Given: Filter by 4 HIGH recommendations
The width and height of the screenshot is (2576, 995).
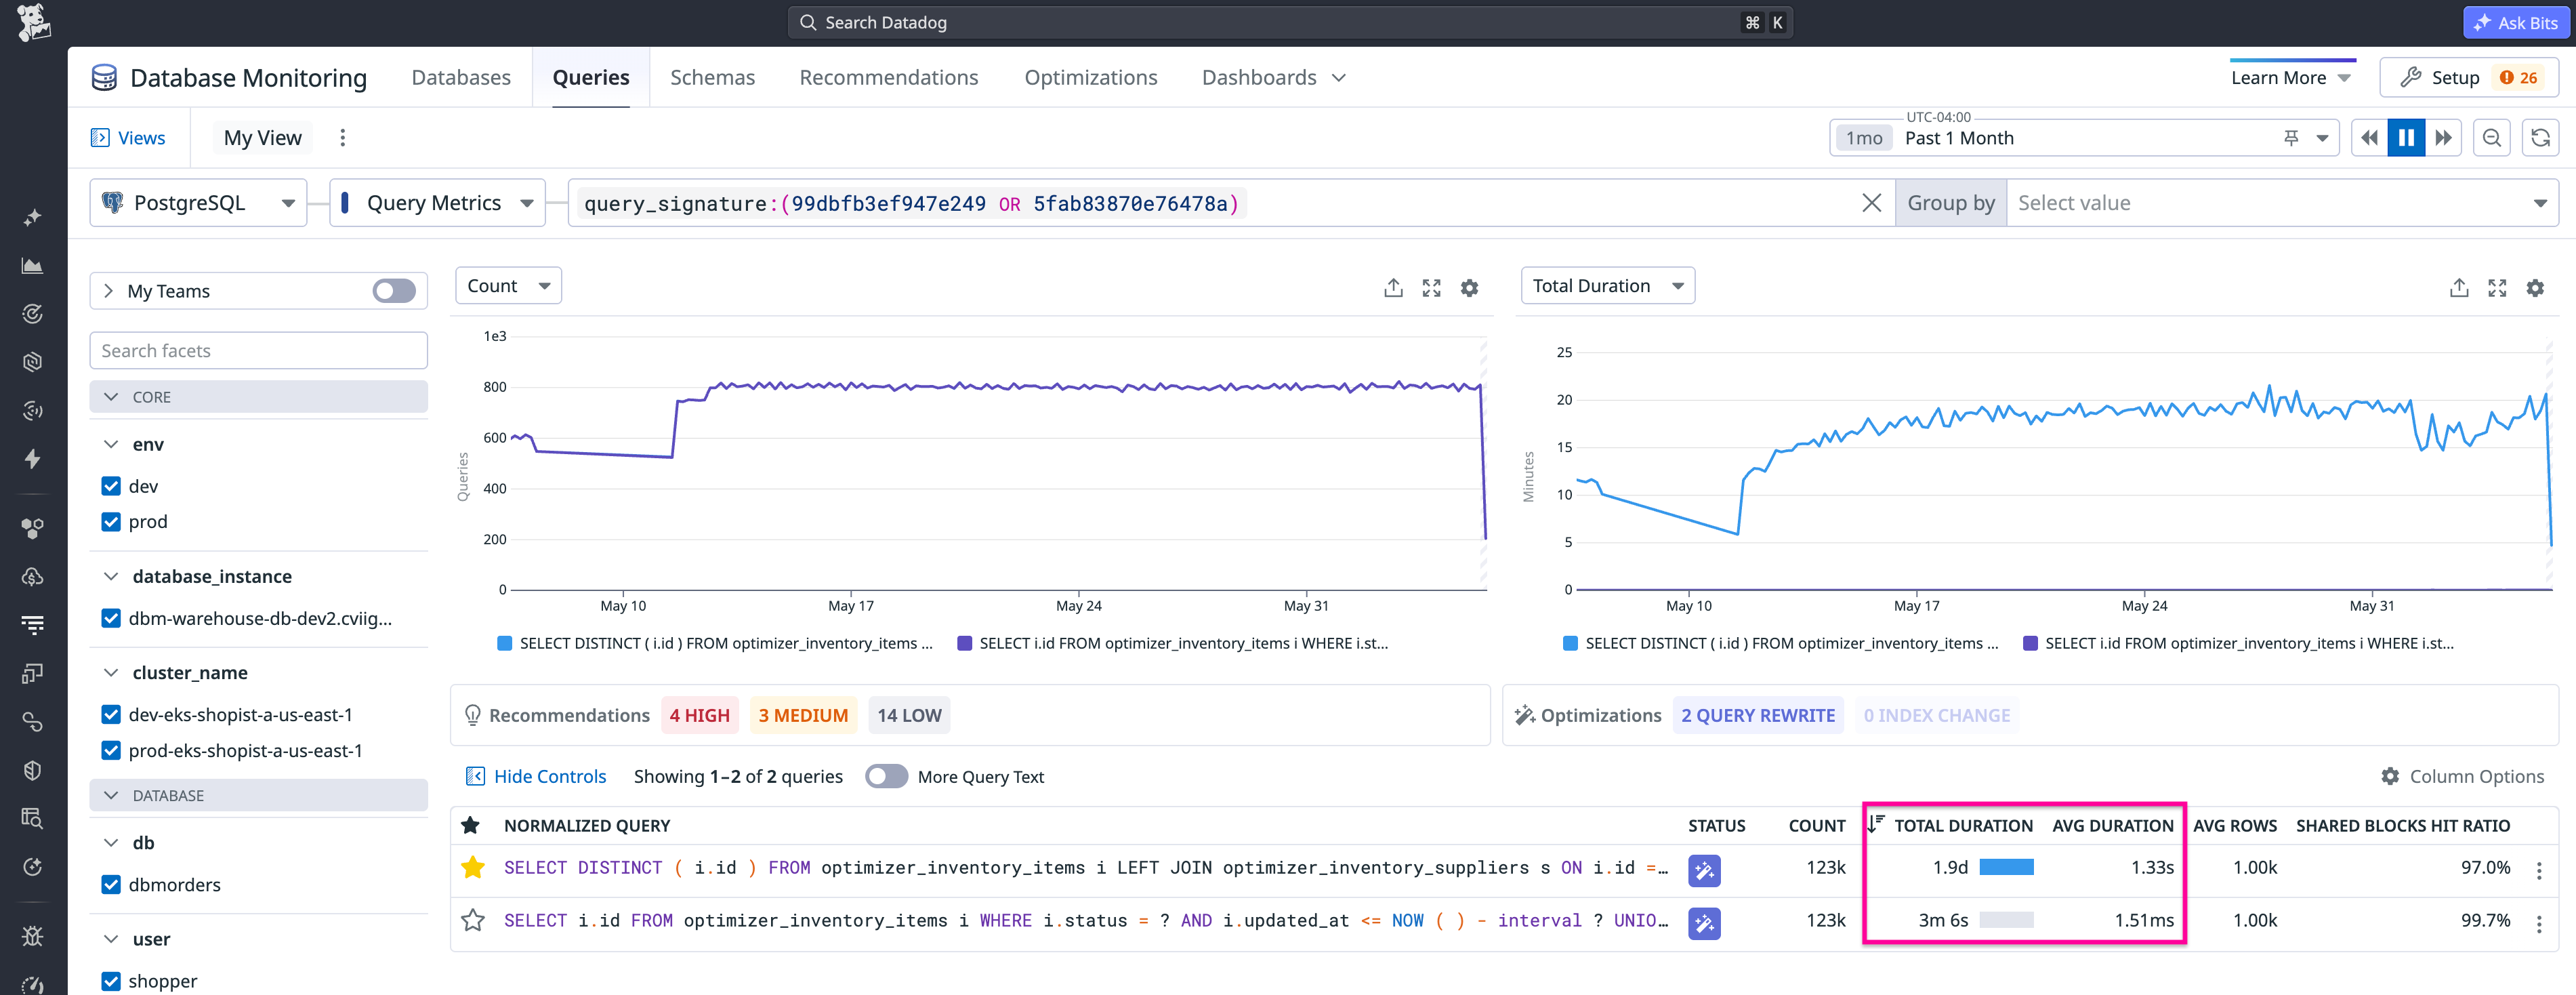Looking at the screenshot, I should tap(699, 716).
